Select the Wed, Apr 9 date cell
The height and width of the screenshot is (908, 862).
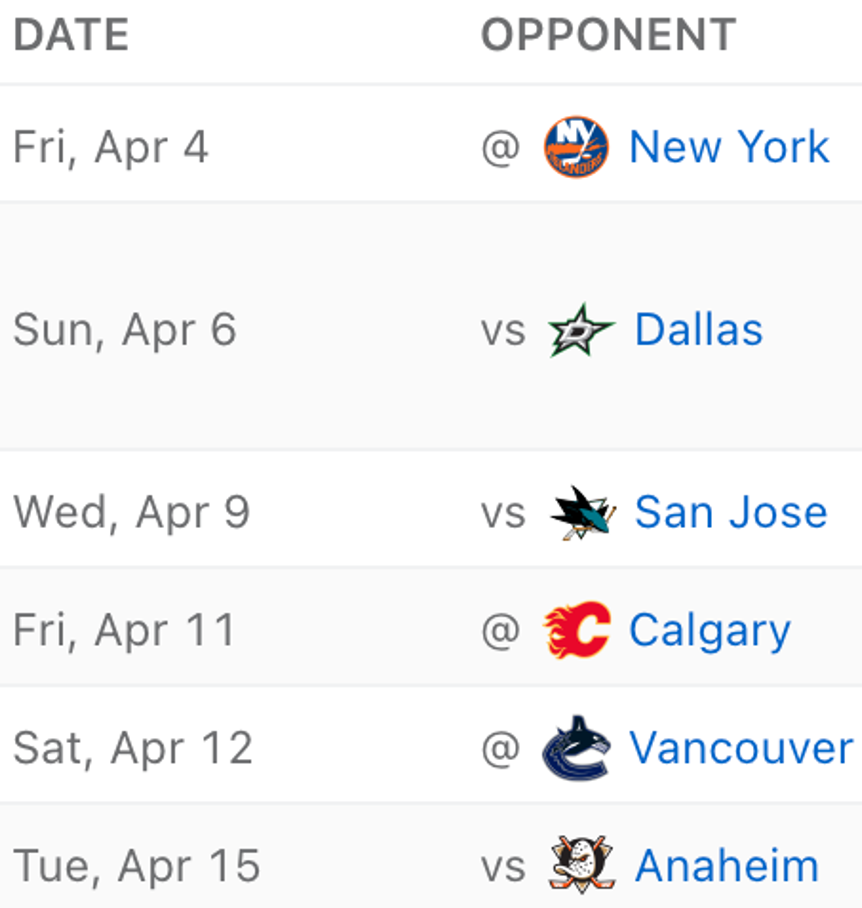point(131,513)
